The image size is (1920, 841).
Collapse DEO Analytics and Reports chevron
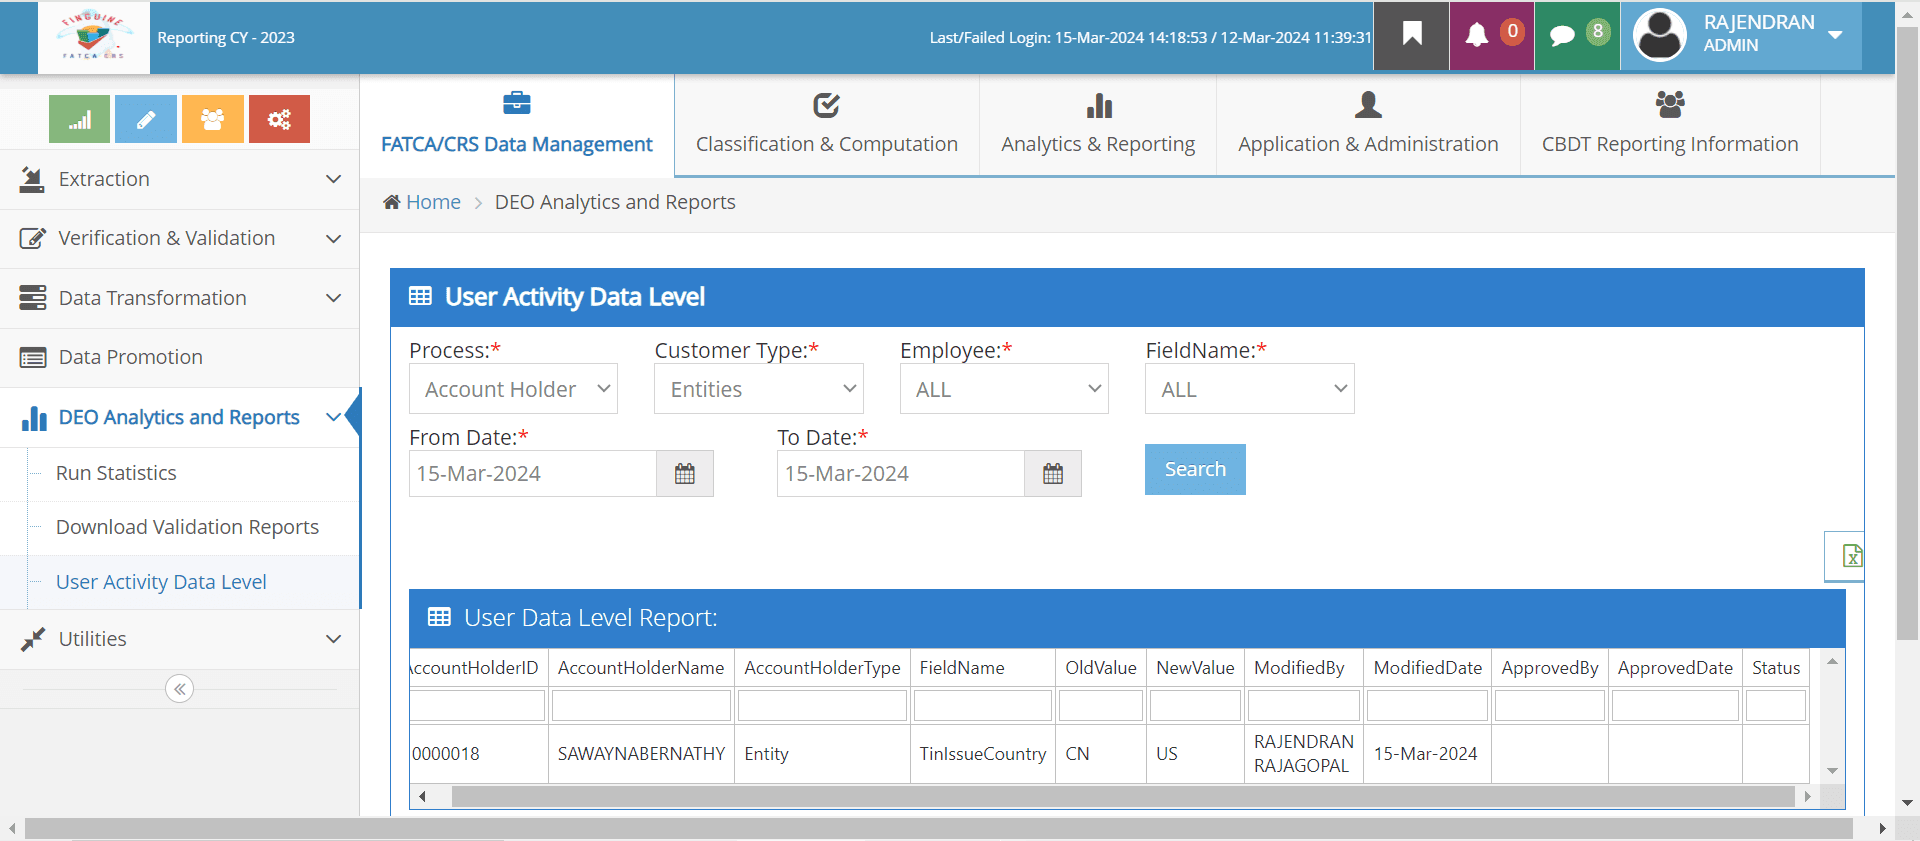[x=334, y=417]
